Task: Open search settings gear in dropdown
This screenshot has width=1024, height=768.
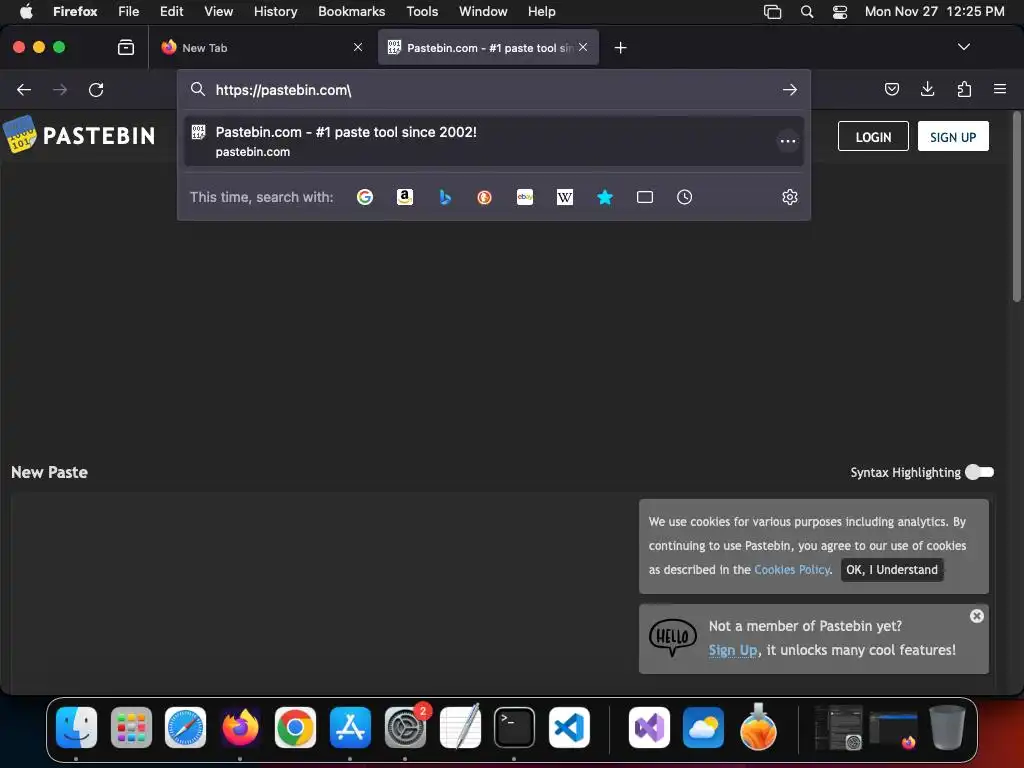Action: coord(790,197)
